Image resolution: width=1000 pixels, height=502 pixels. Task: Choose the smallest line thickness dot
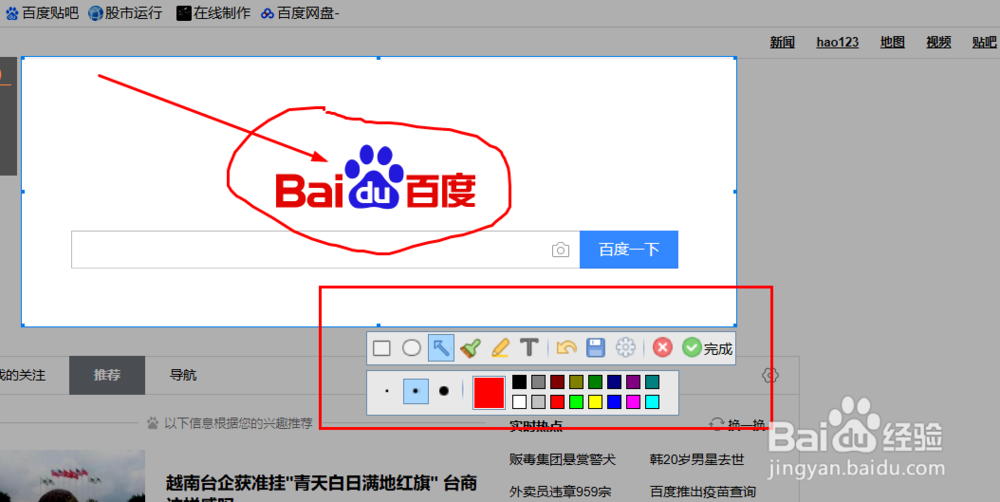point(387,391)
